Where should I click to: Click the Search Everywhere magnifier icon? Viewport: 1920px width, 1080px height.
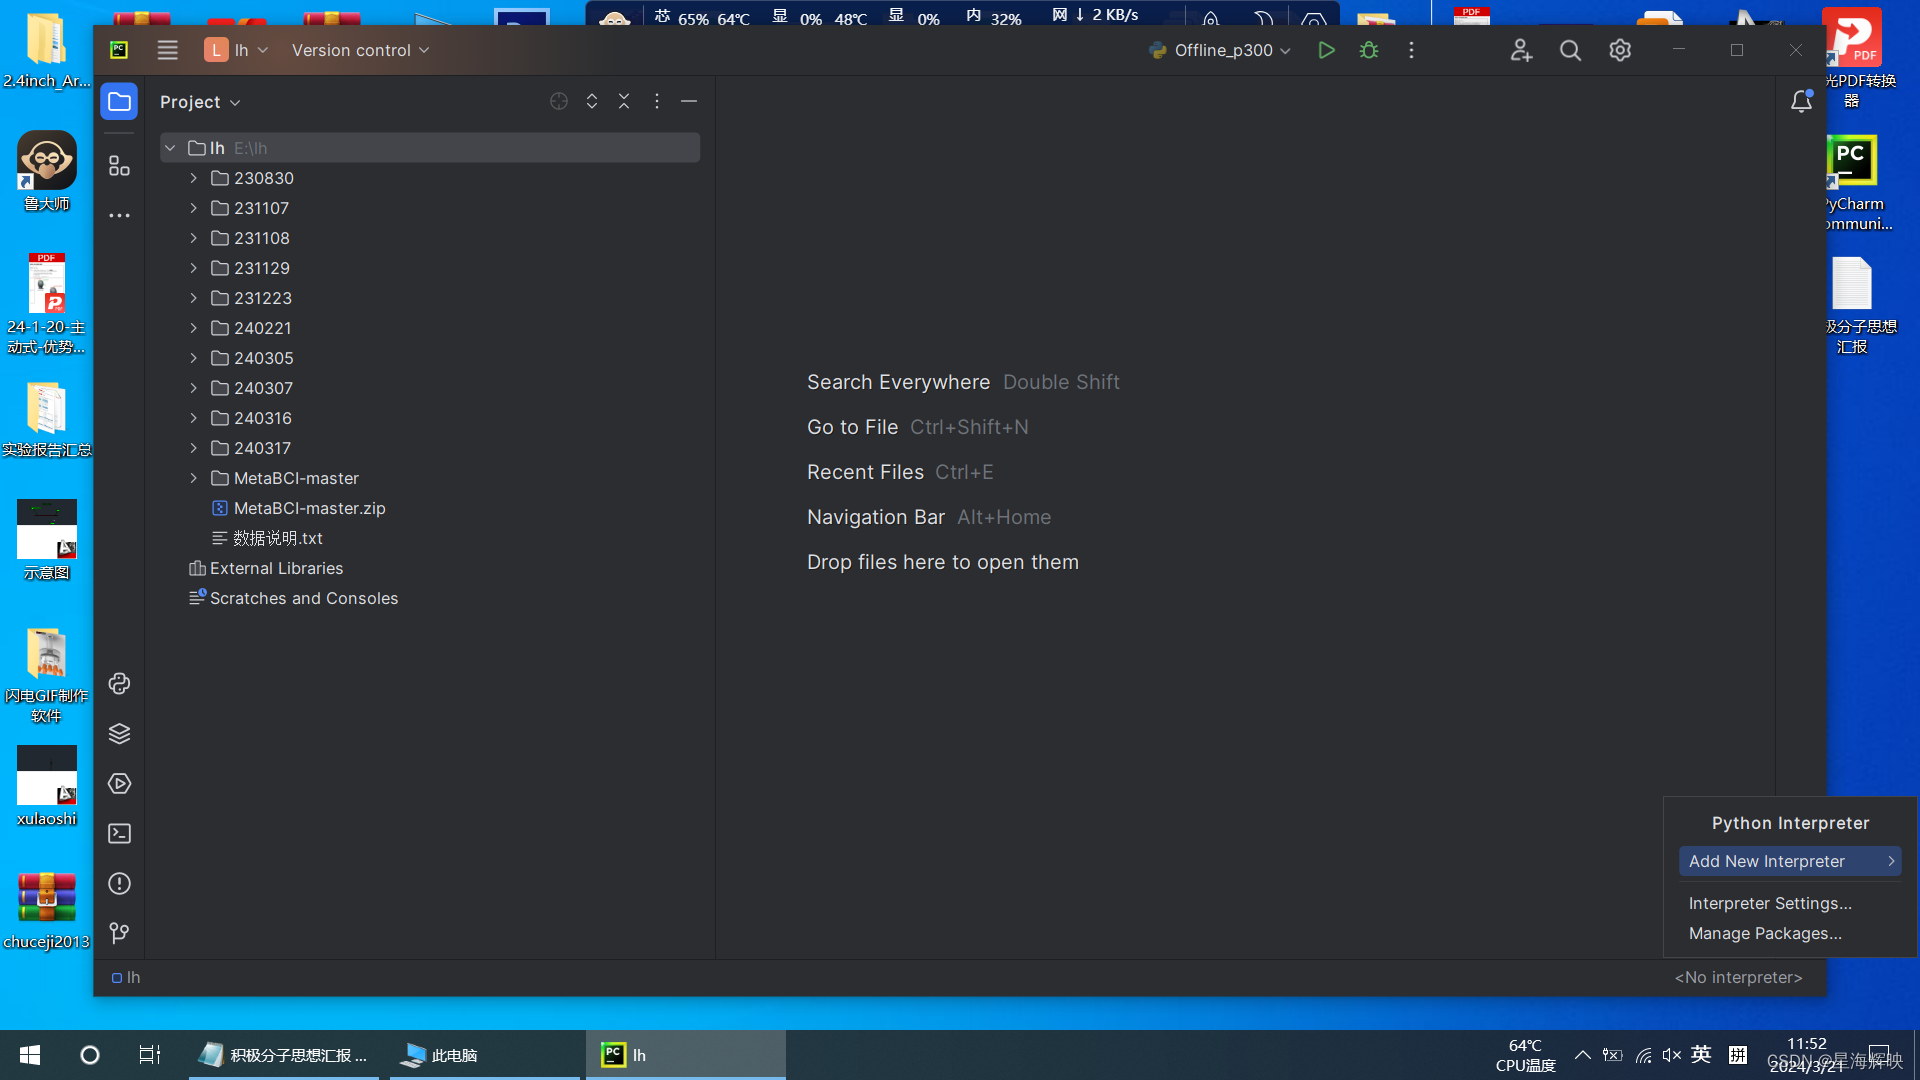pos(1570,50)
